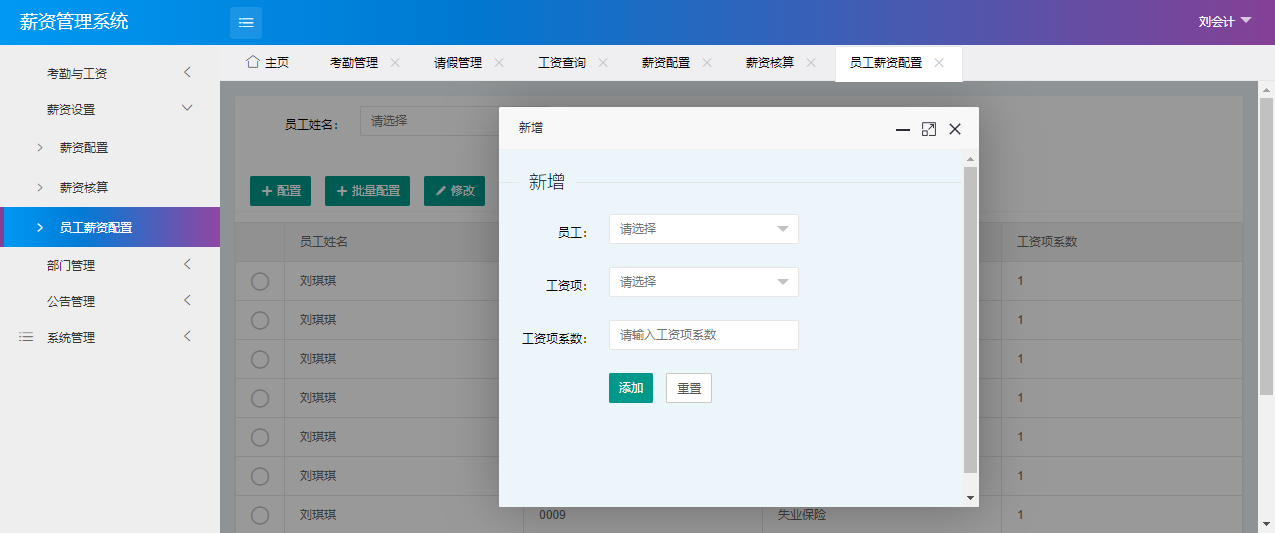Select the radio button for 失业保险 row
The width and height of the screenshot is (1275, 533).
pos(260,516)
